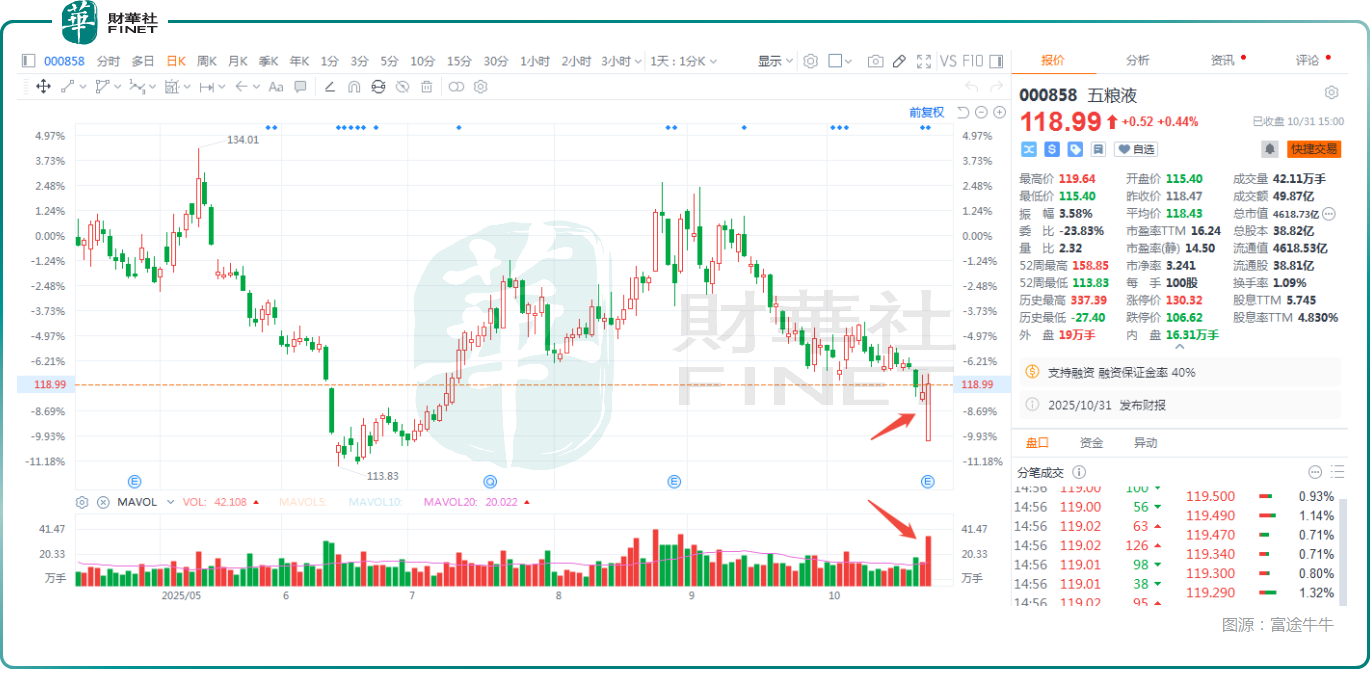The height and width of the screenshot is (689, 1370).
Task: Select the text annotation Aa tool
Action: [x=276, y=87]
